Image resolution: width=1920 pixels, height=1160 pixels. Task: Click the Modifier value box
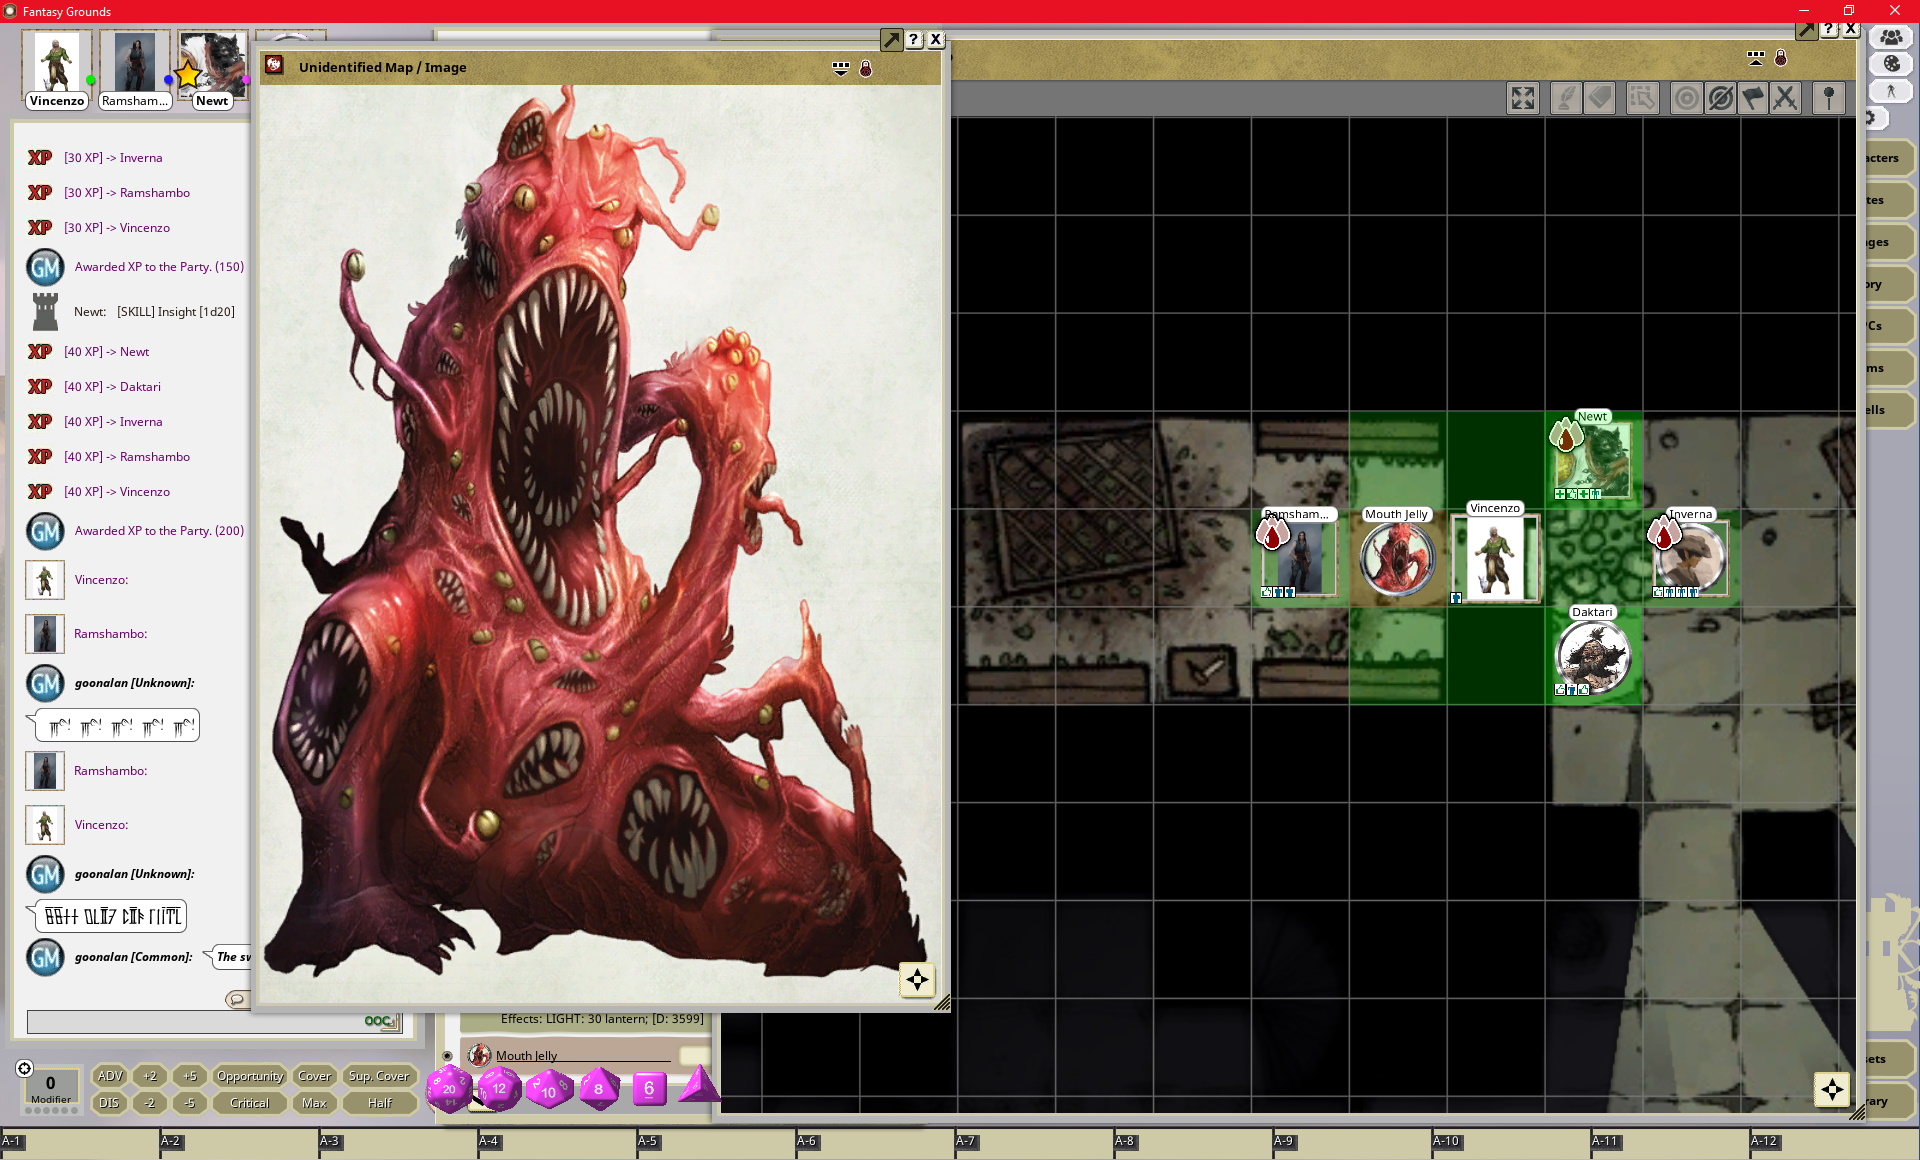pyautogui.click(x=51, y=1088)
